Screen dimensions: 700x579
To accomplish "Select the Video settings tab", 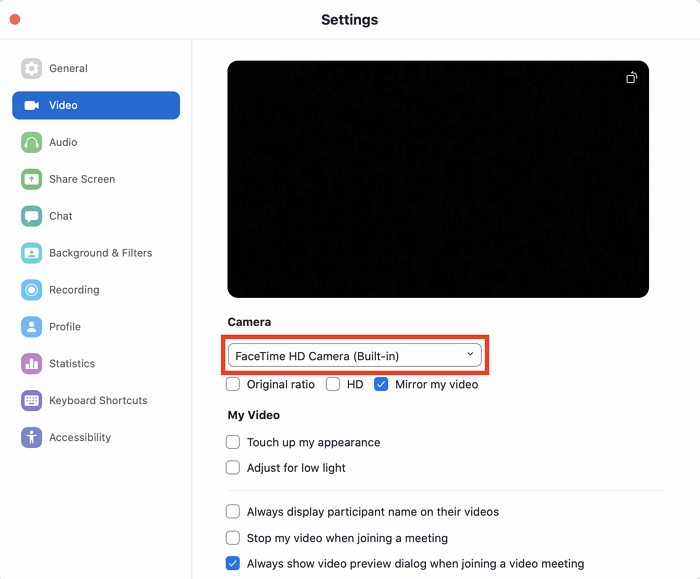I will (96, 105).
